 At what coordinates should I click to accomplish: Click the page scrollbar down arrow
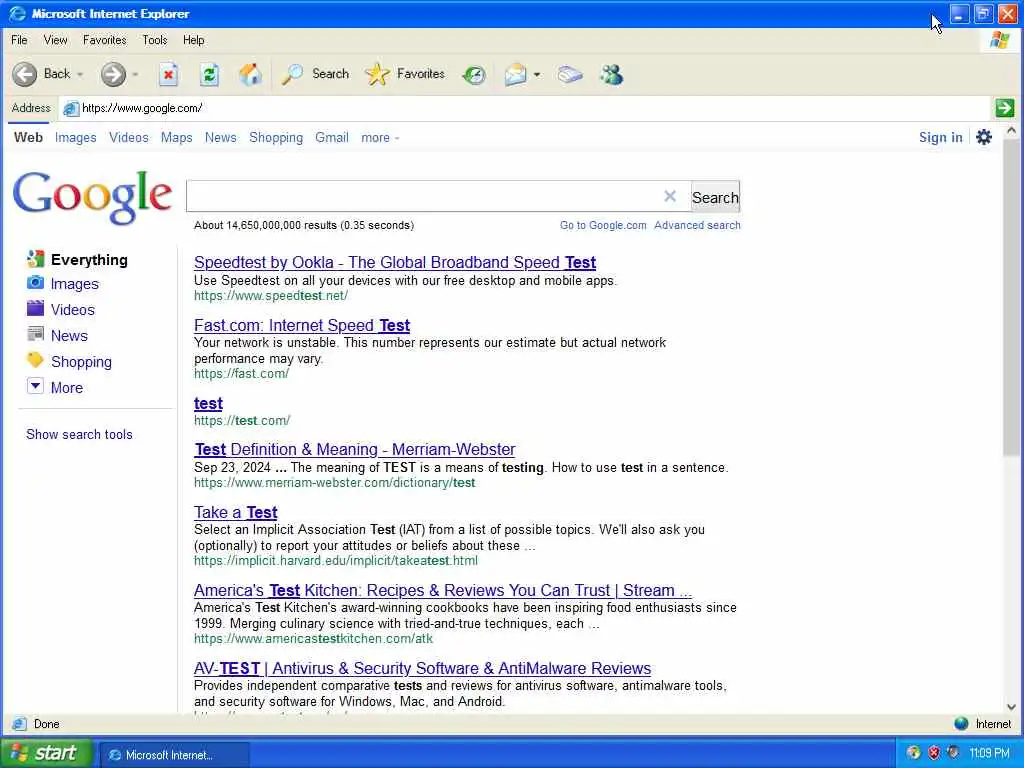pos(1012,706)
